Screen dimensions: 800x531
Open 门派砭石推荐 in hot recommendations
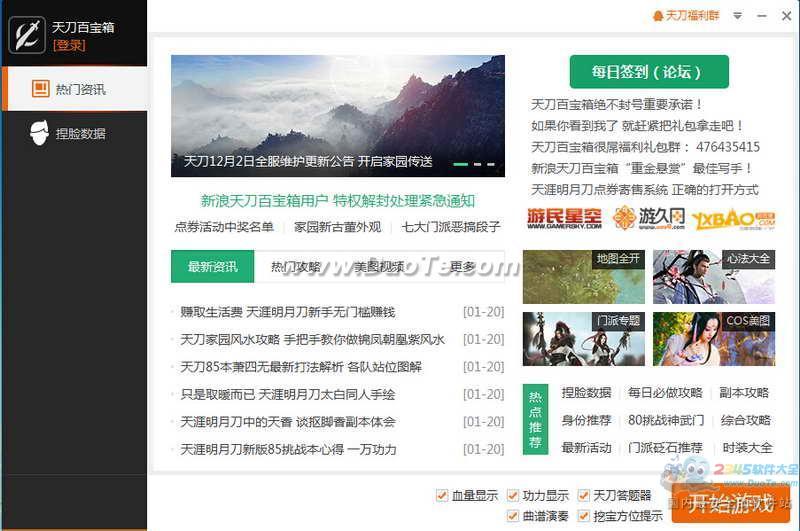click(665, 447)
